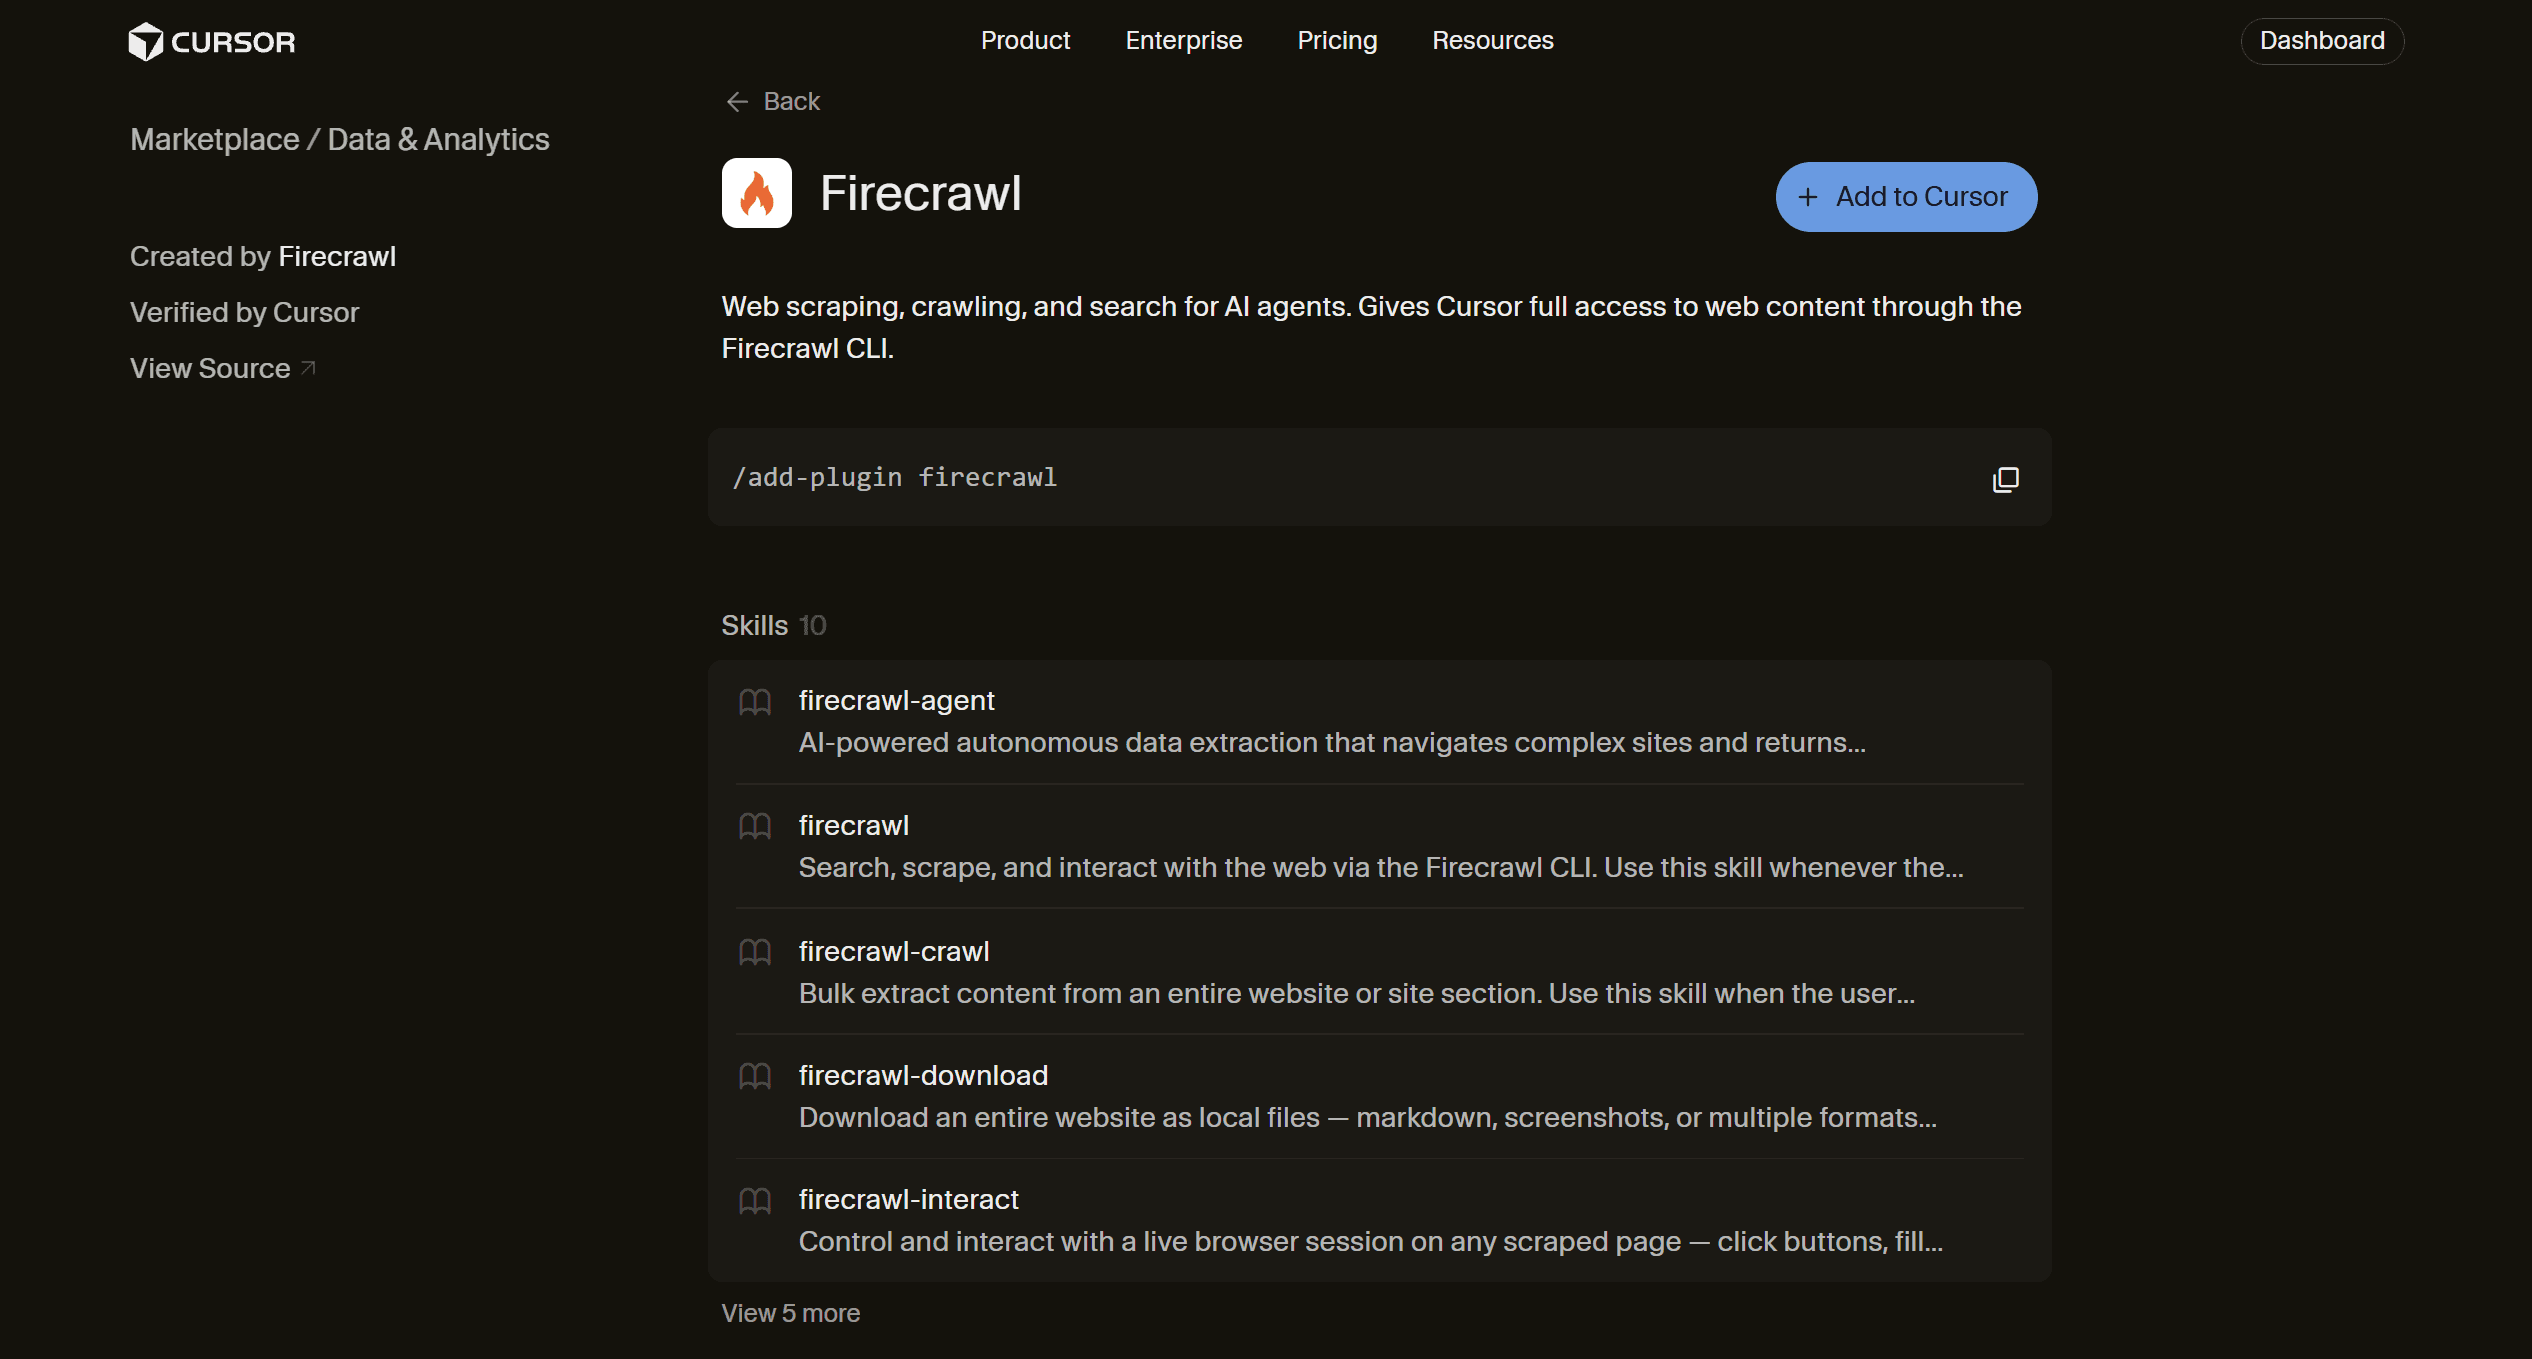Copy the add-plugin command via copy icon
The height and width of the screenshot is (1359, 2532).
click(x=2005, y=480)
